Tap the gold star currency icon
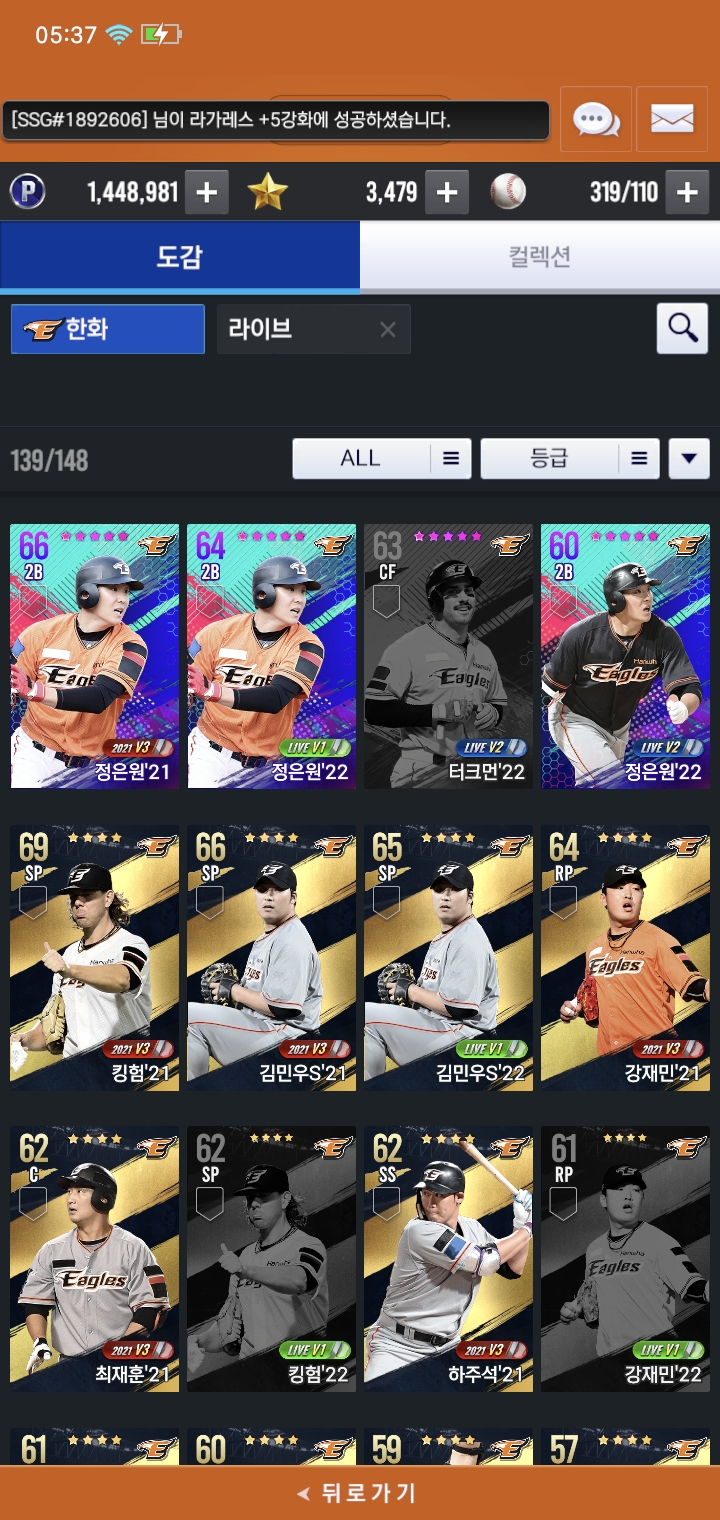 267,191
